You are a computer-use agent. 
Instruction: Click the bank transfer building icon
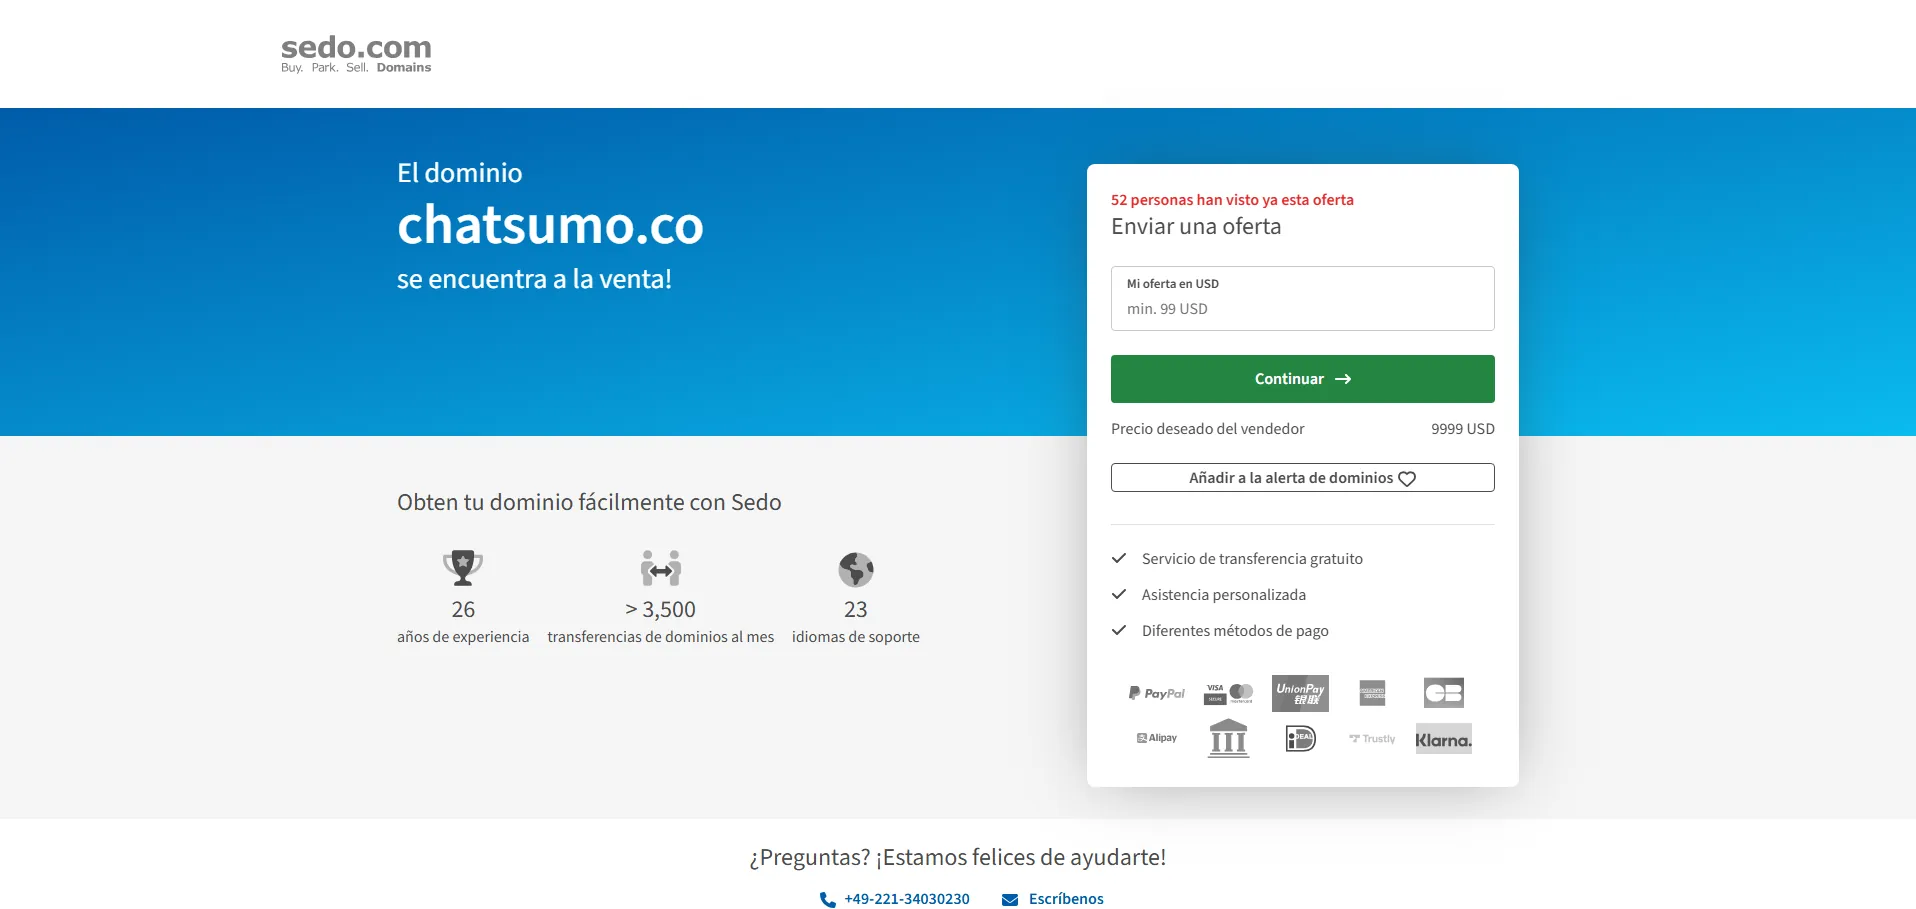tap(1228, 738)
